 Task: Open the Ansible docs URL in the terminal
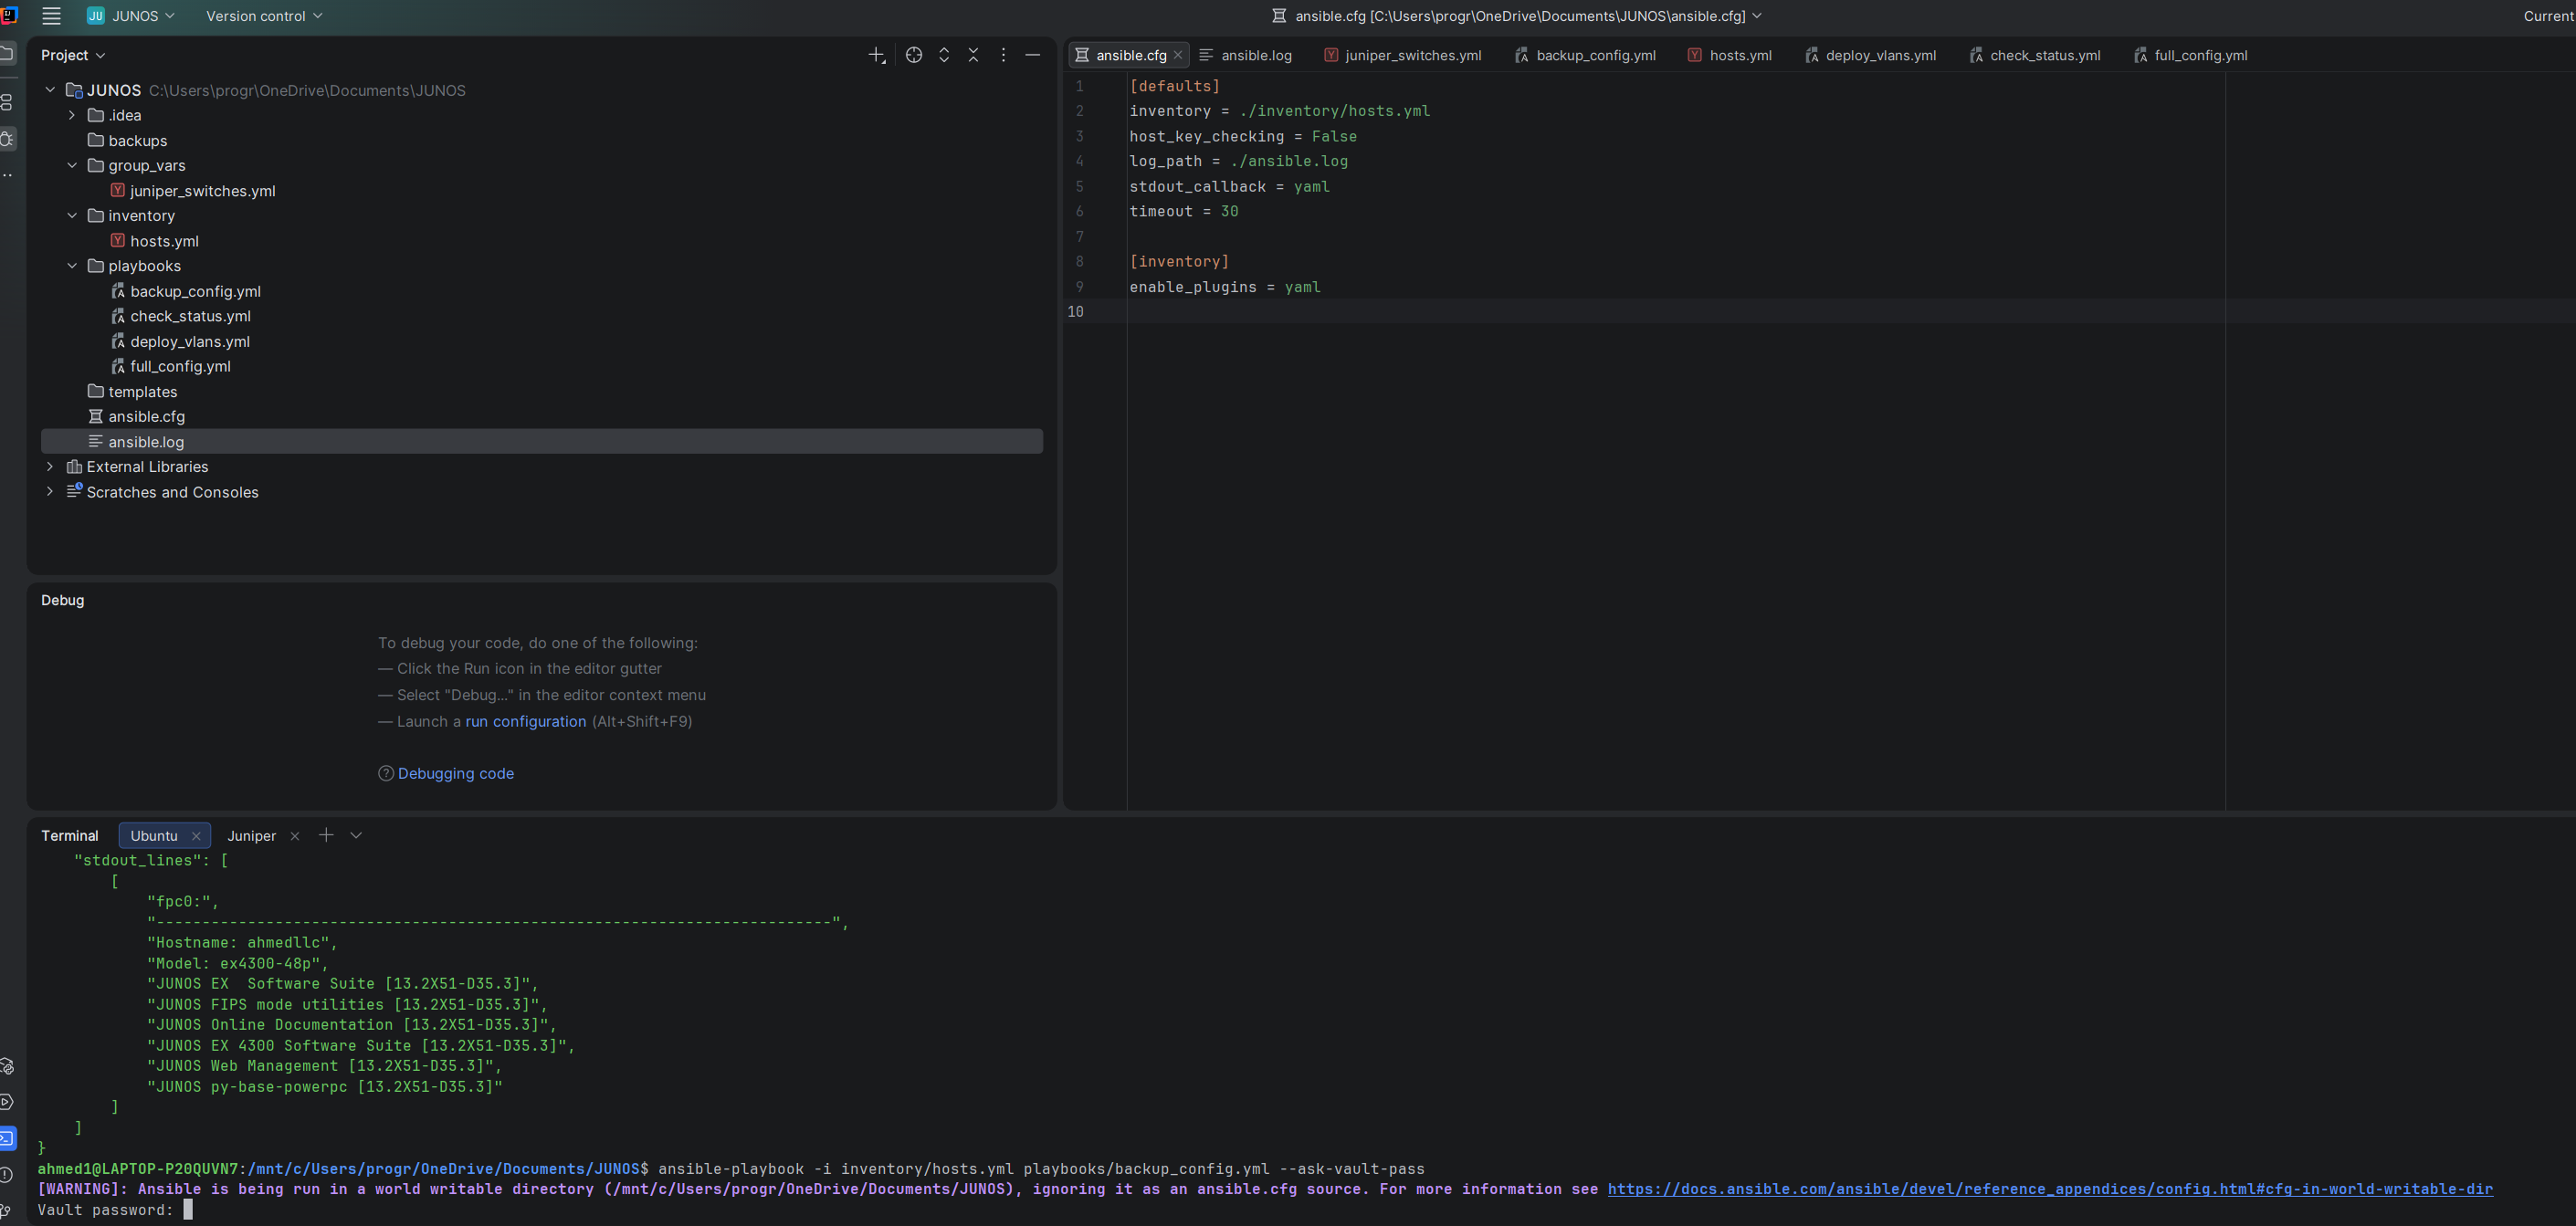2048,1189
